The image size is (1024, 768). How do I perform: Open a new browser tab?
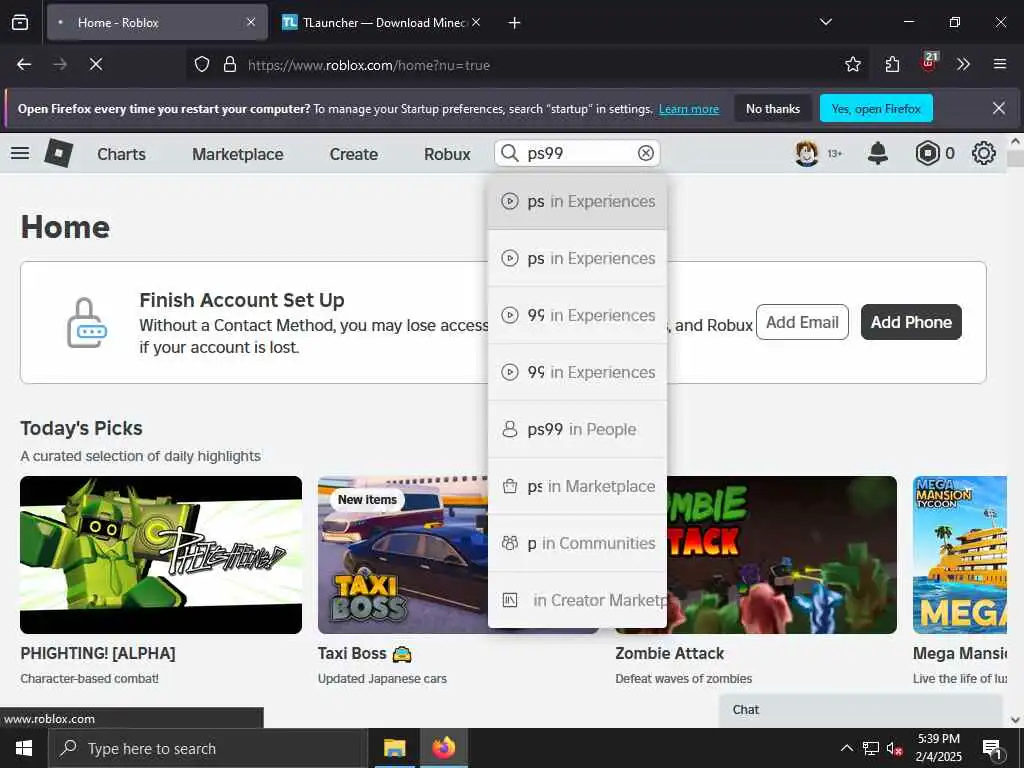[514, 23]
